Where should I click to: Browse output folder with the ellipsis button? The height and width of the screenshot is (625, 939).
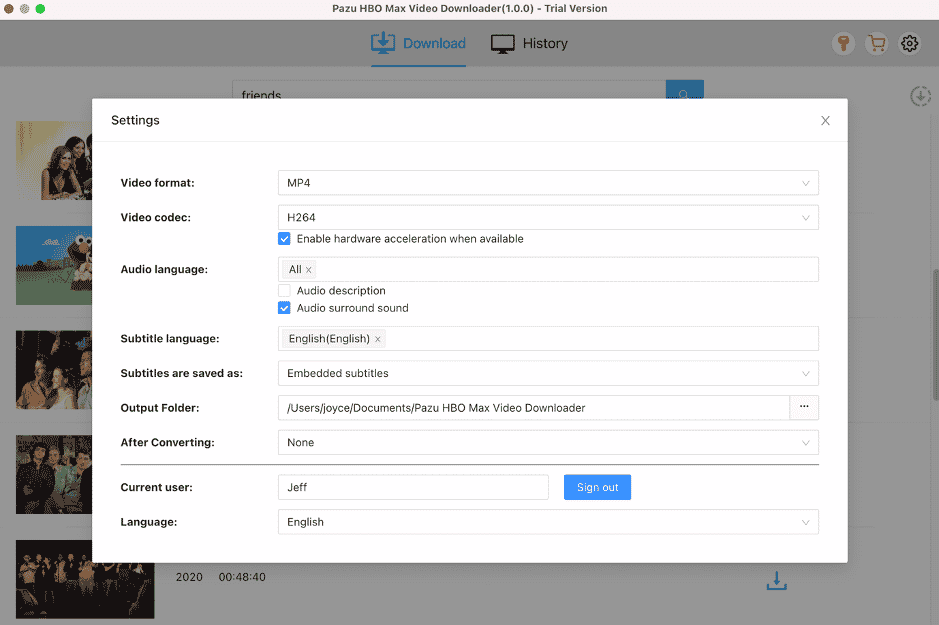point(804,407)
